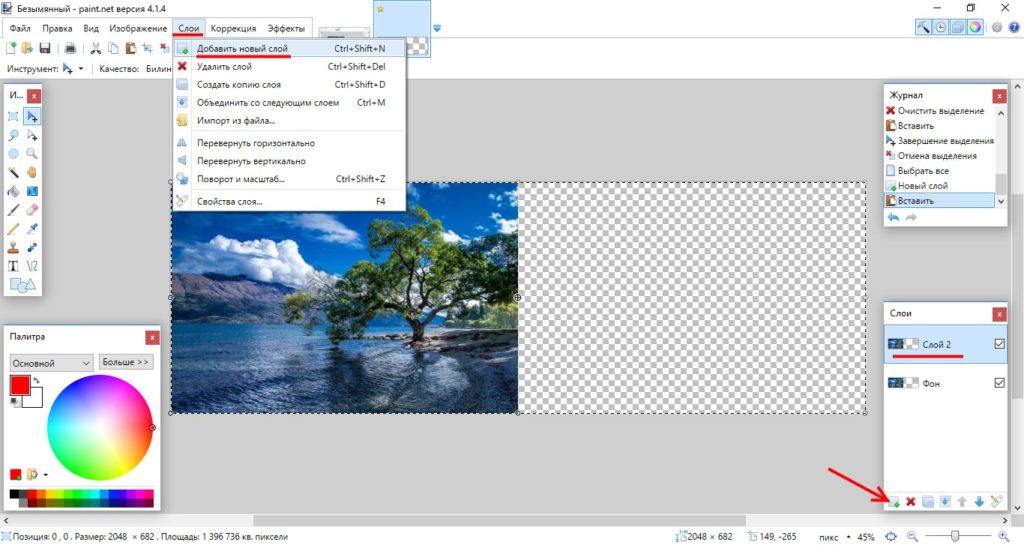The height and width of the screenshot is (545, 1024).
Task: Select the Recolor tool
Action: pyautogui.click(x=32, y=247)
